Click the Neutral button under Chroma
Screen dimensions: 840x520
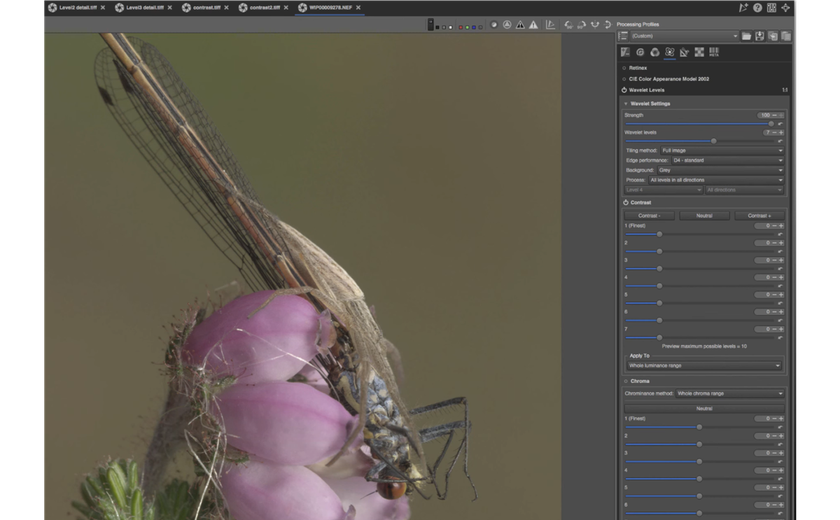point(704,408)
